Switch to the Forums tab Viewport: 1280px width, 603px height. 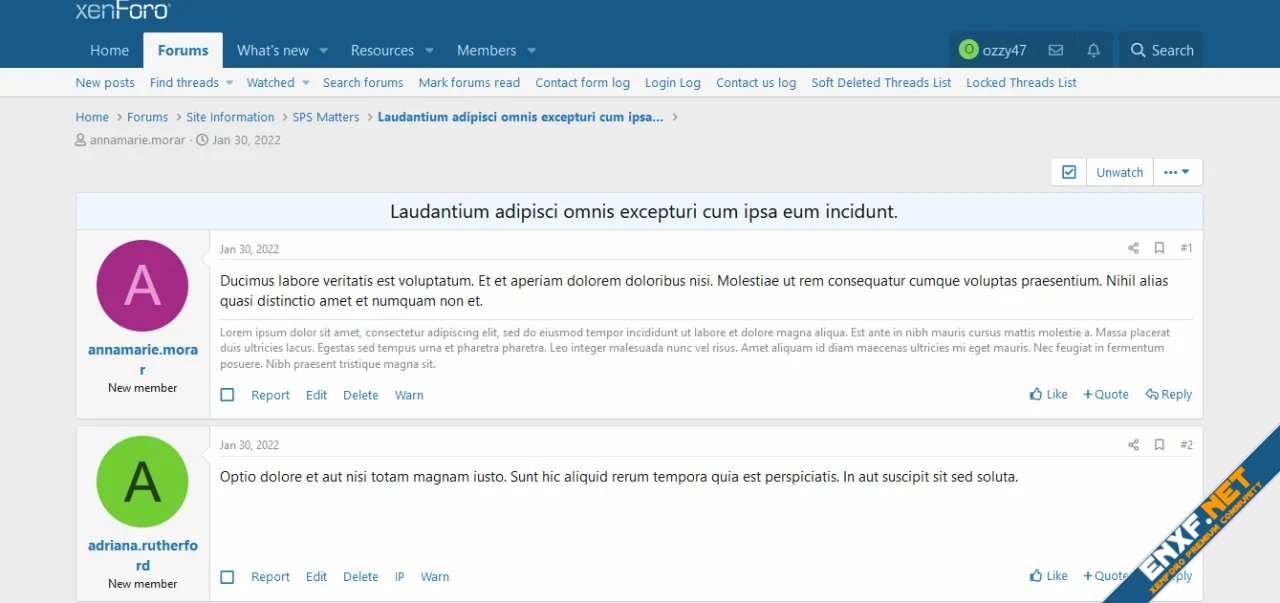(183, 50)
